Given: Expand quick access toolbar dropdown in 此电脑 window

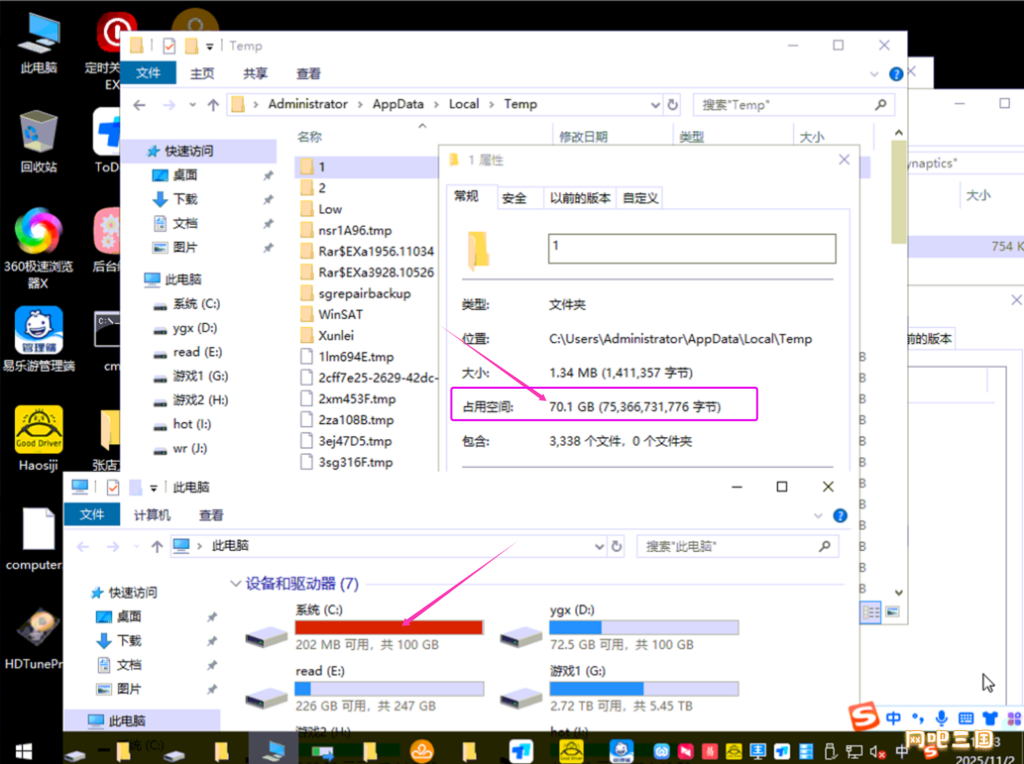Looking at the screenshot, I should (x=153, y=488).
